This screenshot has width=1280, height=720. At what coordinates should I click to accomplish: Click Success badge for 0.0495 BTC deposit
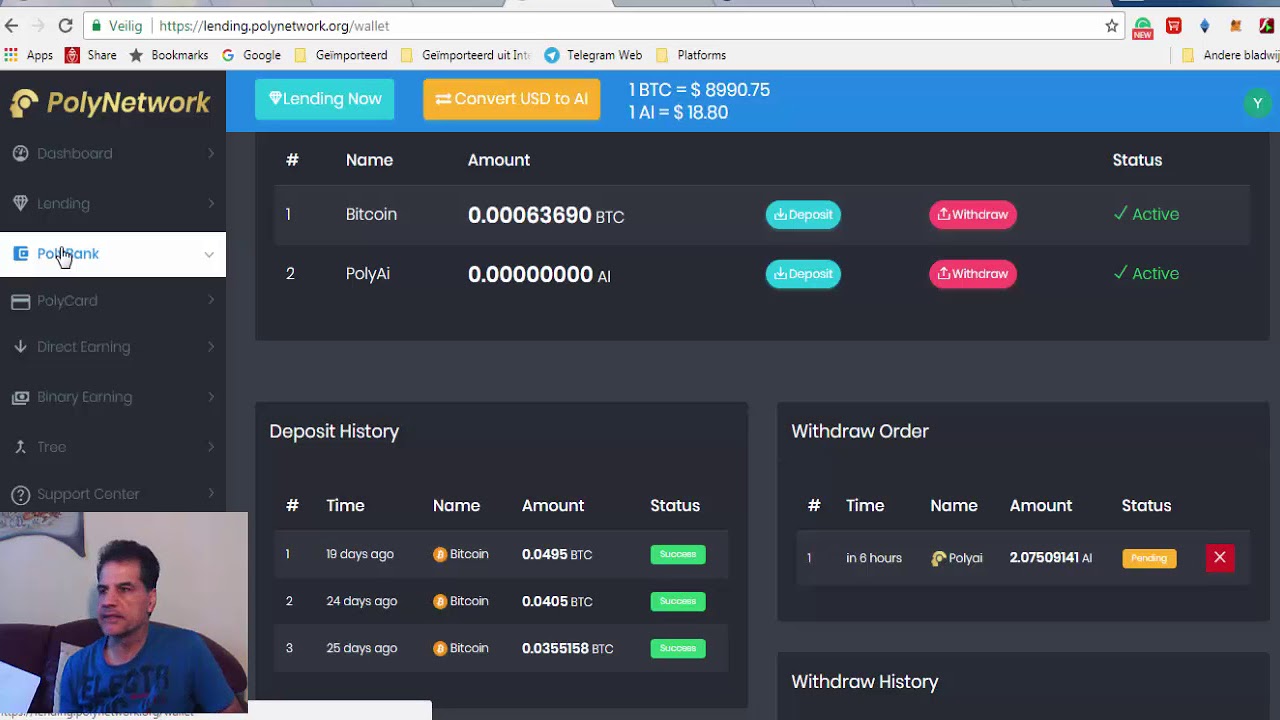click(x=678, y=554)
